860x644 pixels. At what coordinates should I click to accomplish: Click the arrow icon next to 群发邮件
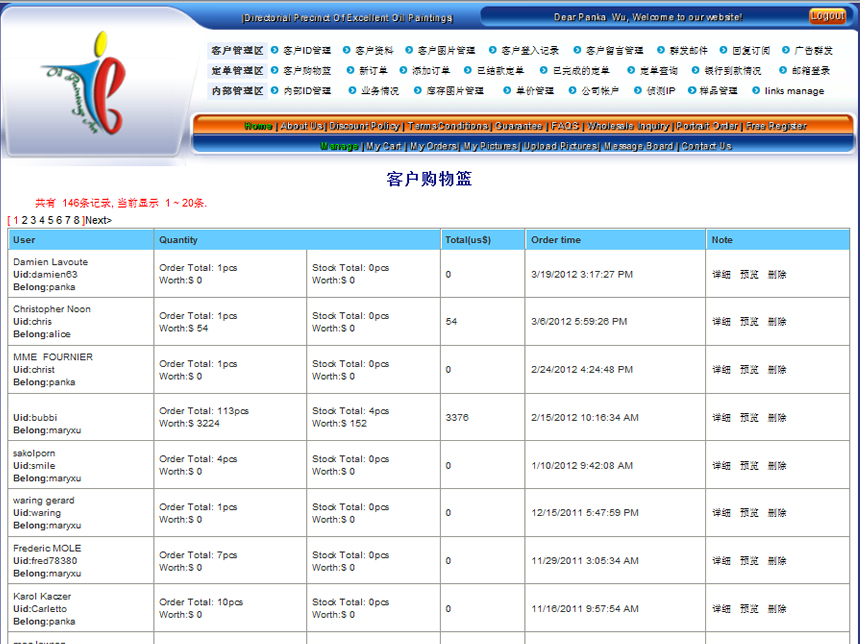point(661,50)
